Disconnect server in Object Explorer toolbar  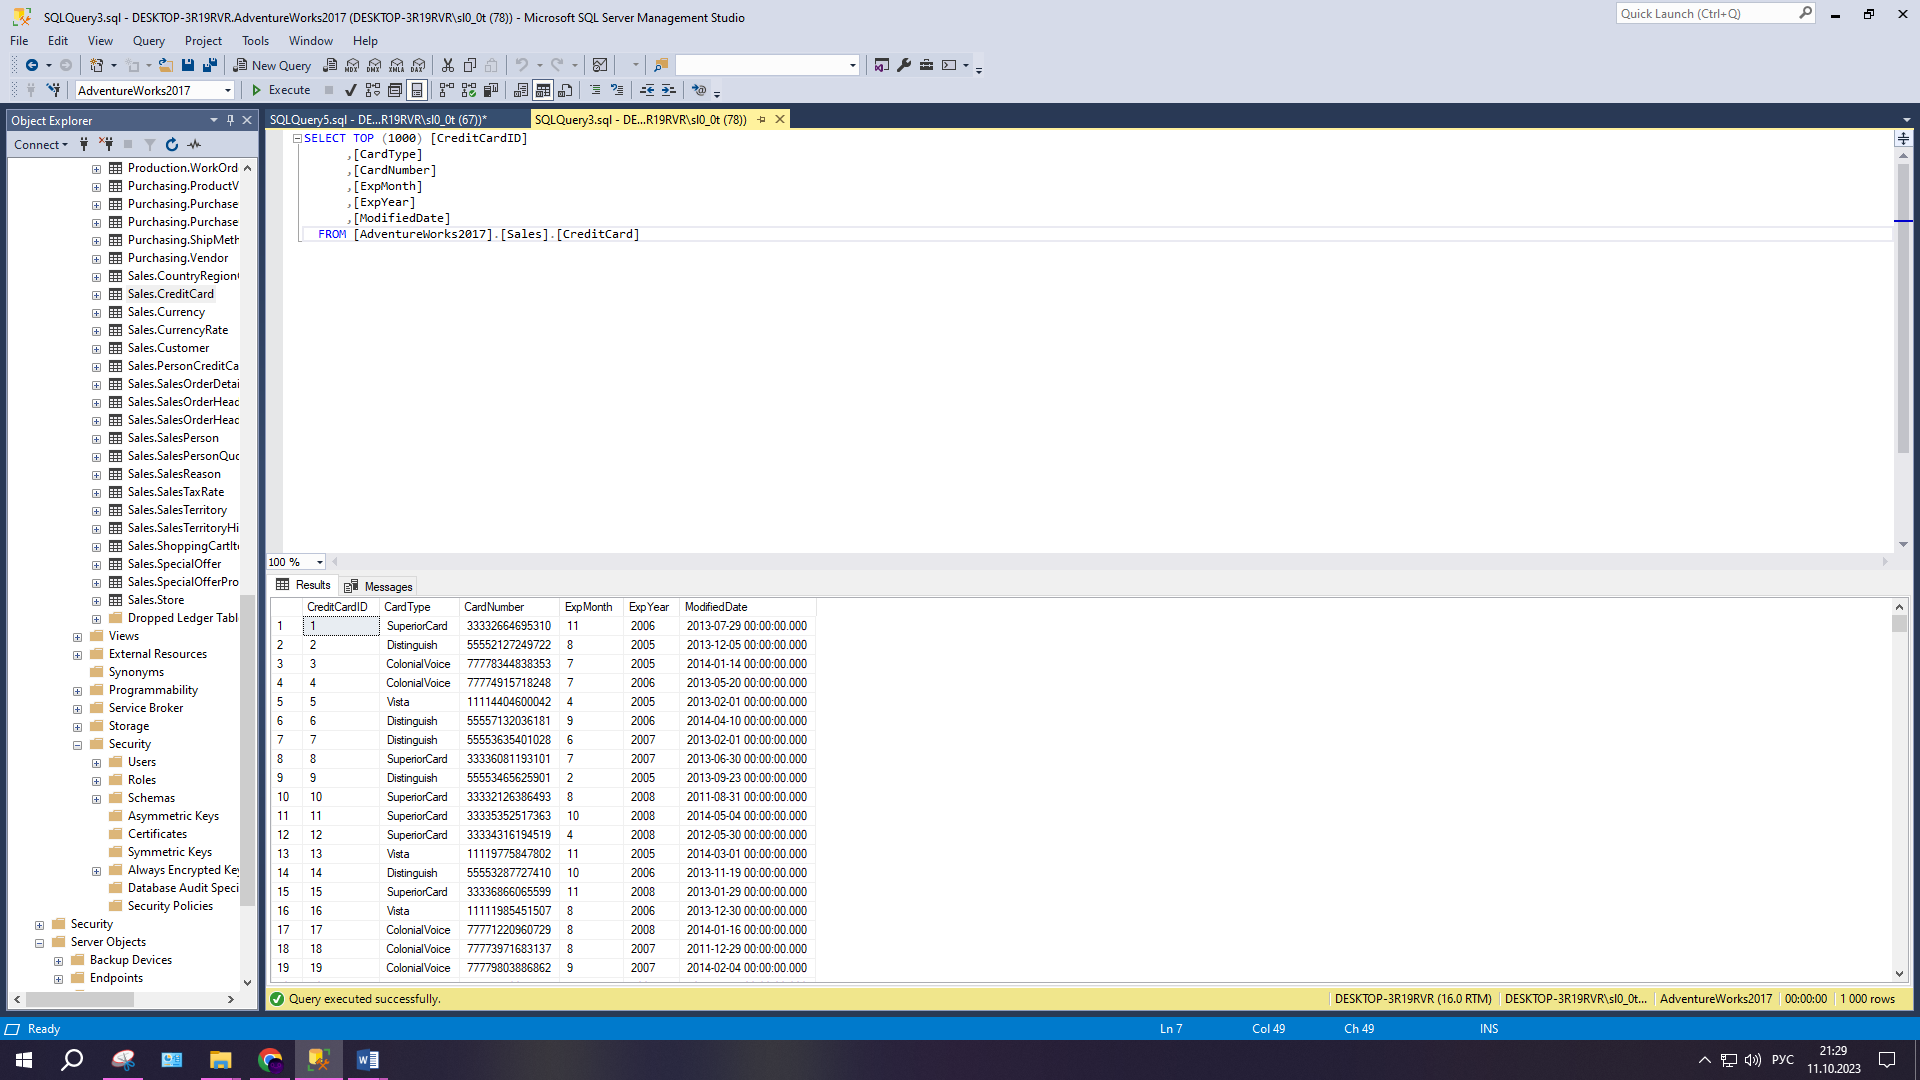pos(106,145)
